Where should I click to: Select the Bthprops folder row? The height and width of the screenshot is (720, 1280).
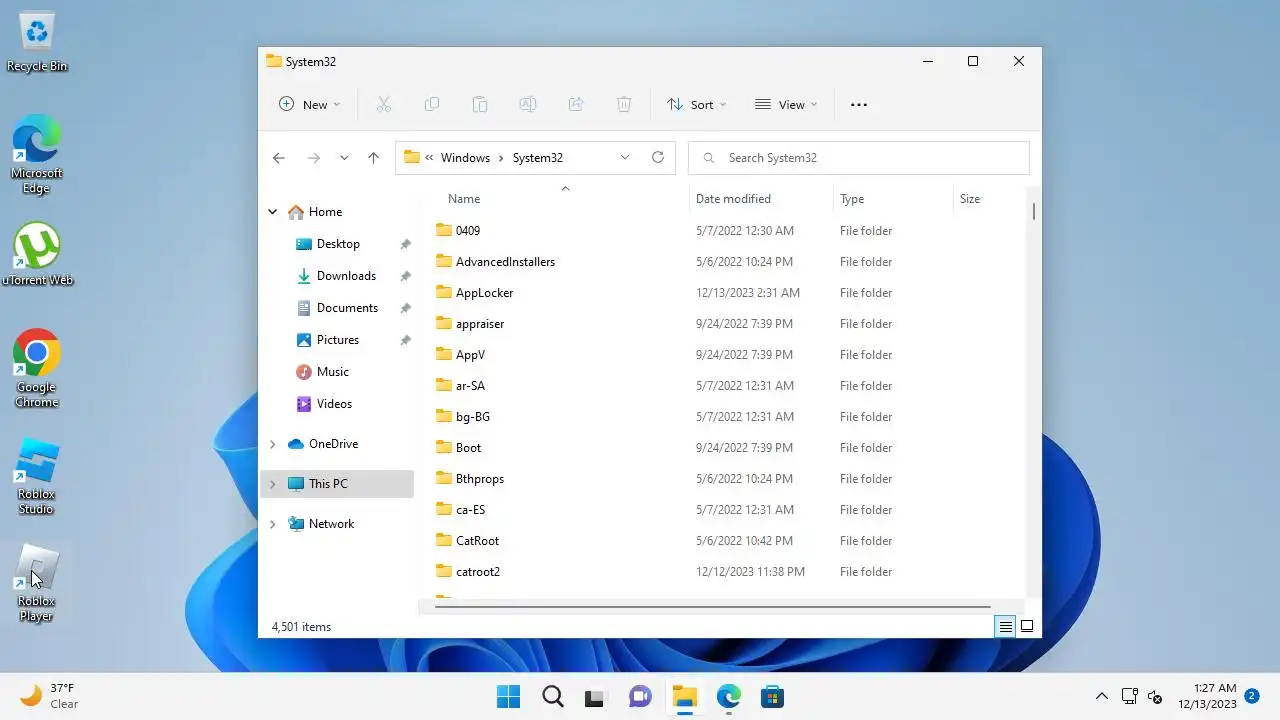[x=727, y=479]
